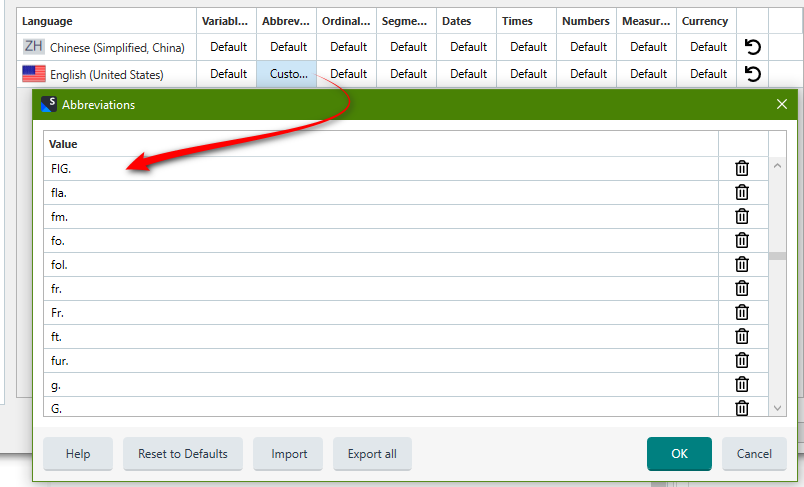Viewport: 804px width, 487px height.
Task: Select the fo. value row
Action: pyautogui.click(x=380, y=240)
